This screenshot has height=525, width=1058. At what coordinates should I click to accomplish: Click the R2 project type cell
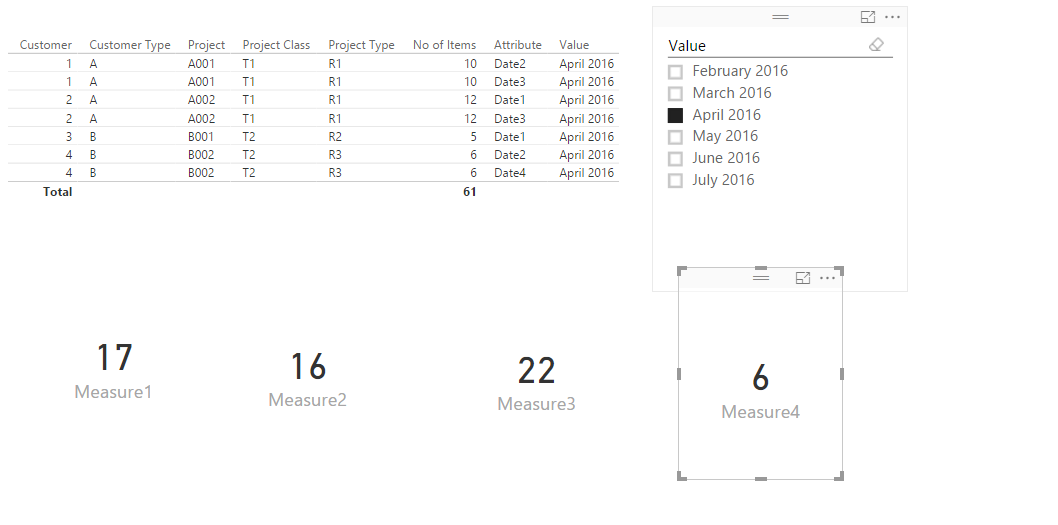pos(335,136)
